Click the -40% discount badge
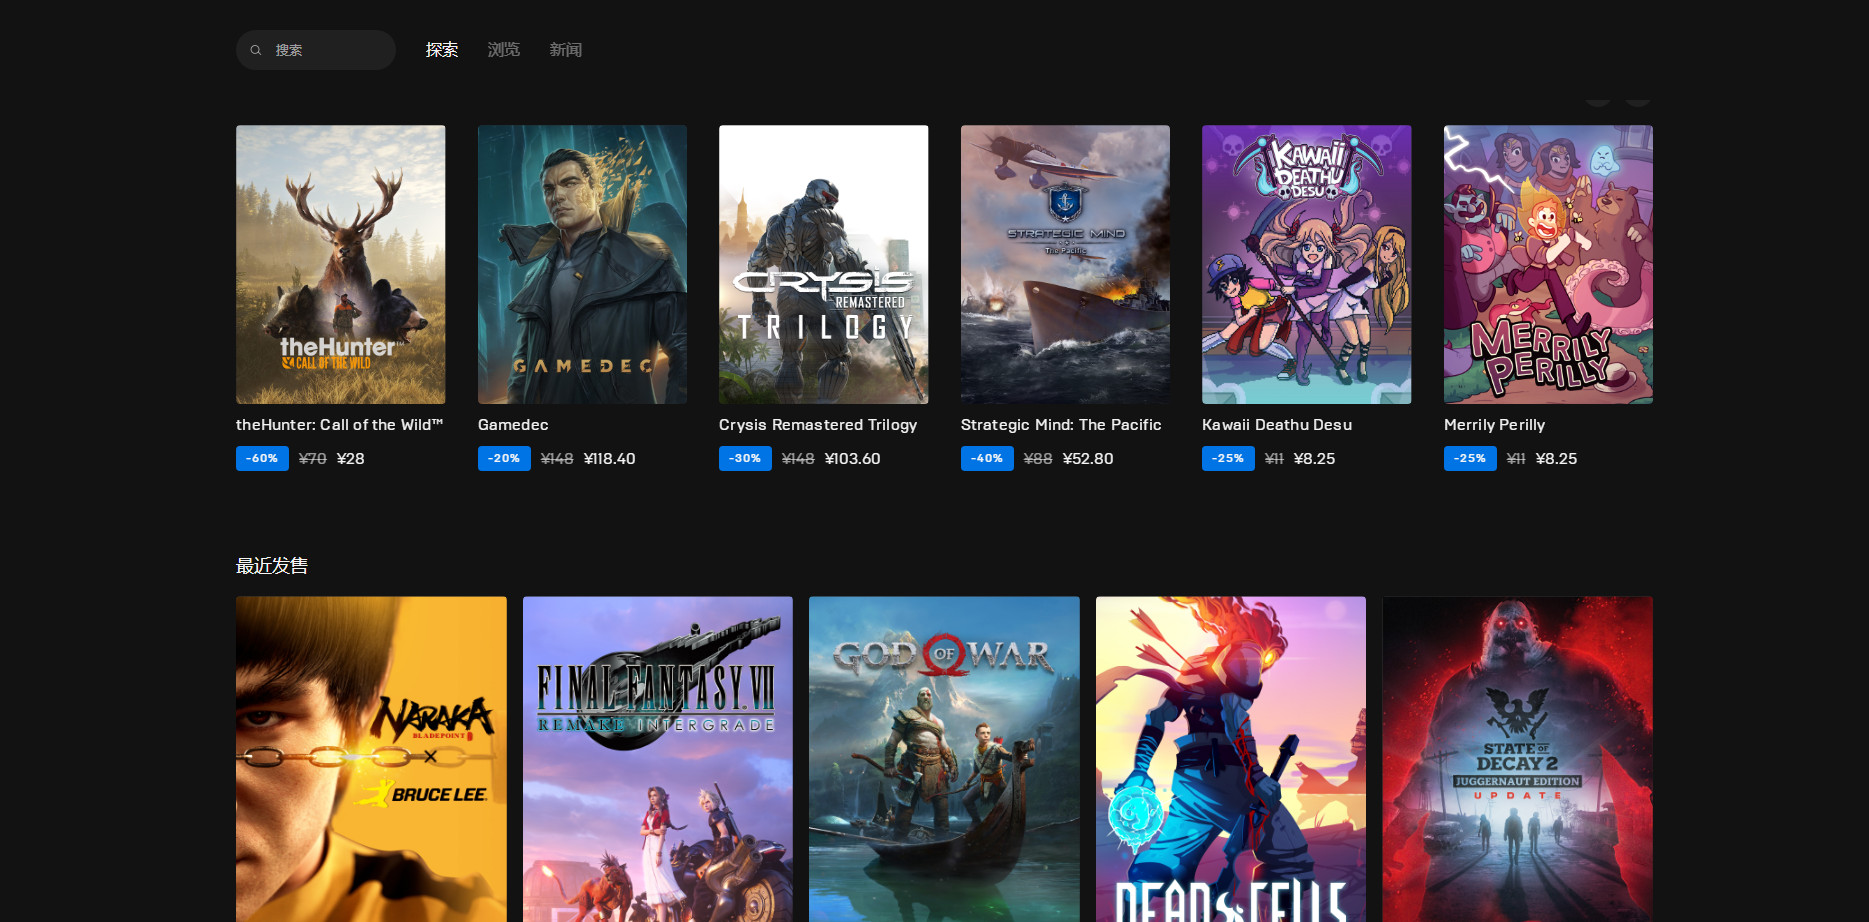 point(987,458)
